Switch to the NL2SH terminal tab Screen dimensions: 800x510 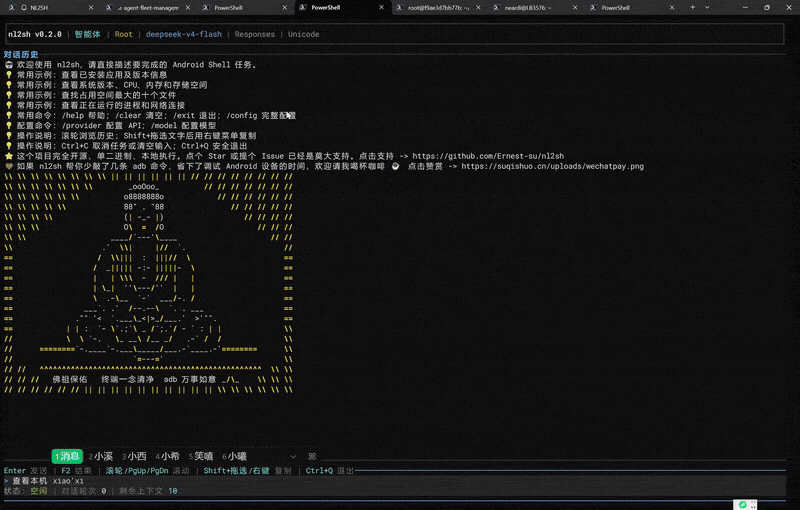click(x=39, y=8)
